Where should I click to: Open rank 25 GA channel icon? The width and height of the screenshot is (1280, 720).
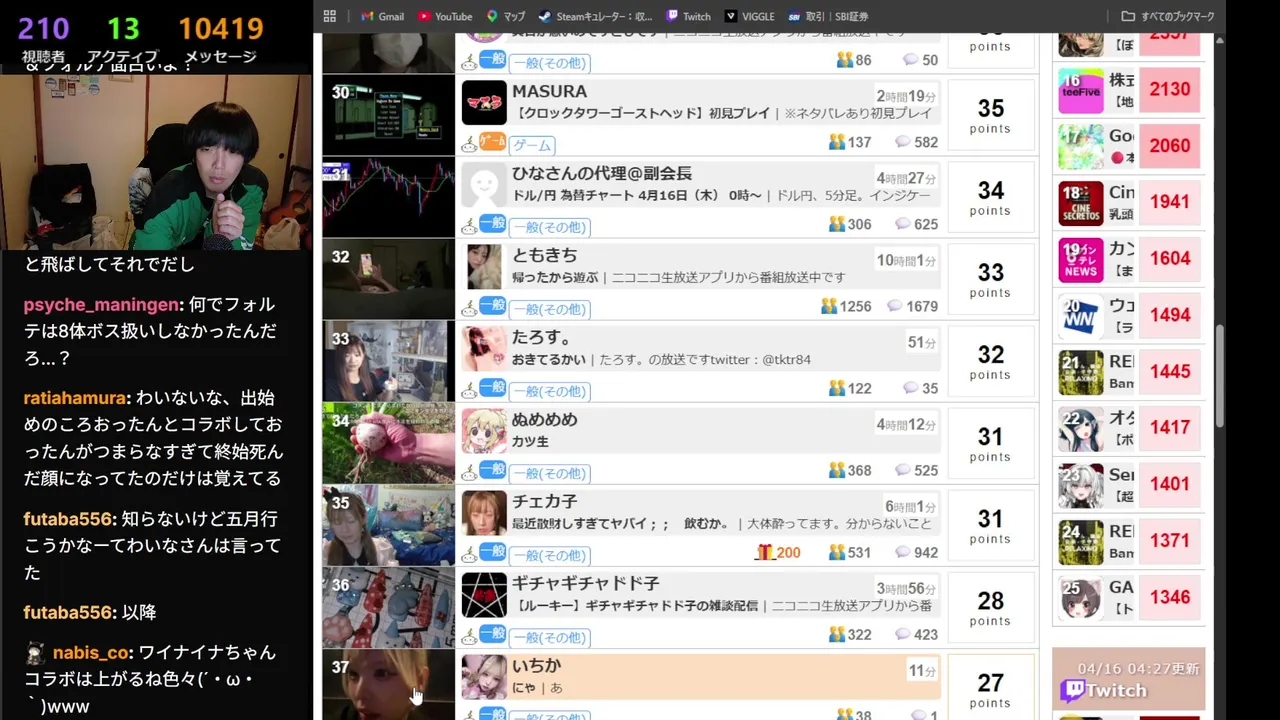[x=1081, y=599]
